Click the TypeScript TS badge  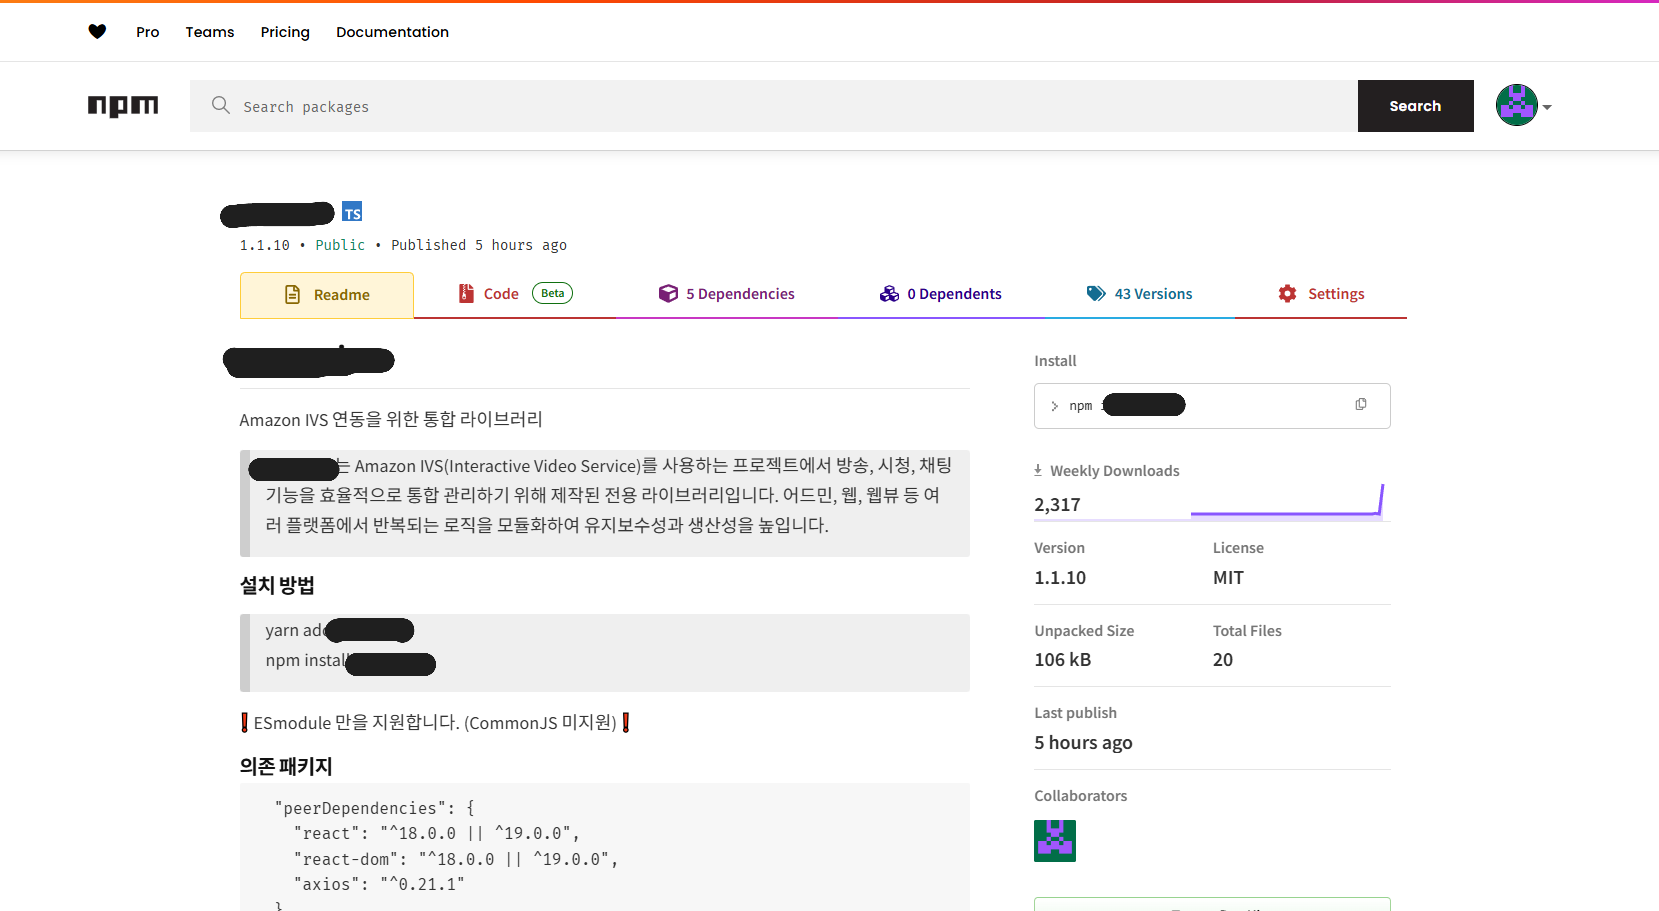coord(352,212)
